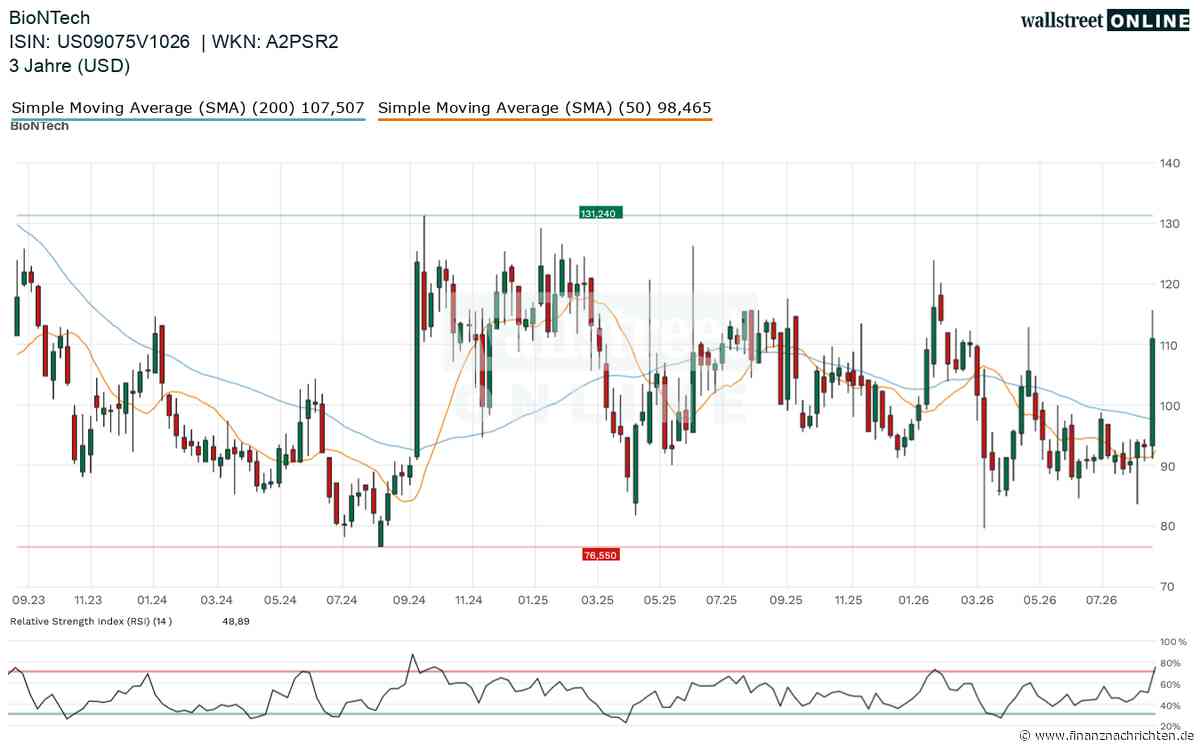Click the 100 price axis label
This screenshot has height=750, width=1200.
click(1171, 405)
